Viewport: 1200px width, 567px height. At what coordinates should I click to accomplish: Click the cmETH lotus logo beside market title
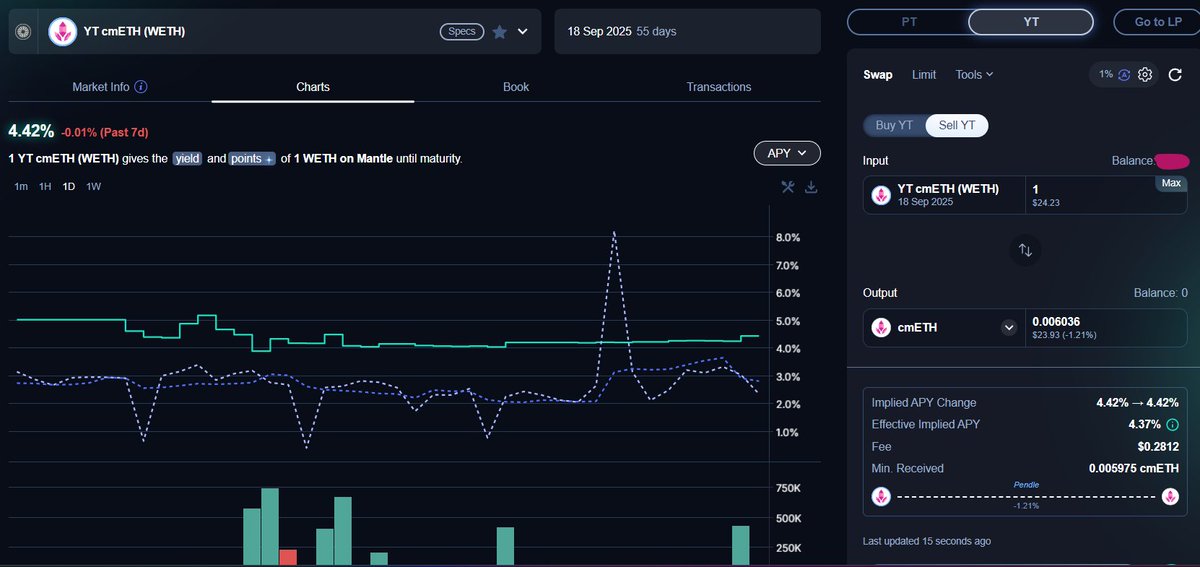tap(64, 32)
